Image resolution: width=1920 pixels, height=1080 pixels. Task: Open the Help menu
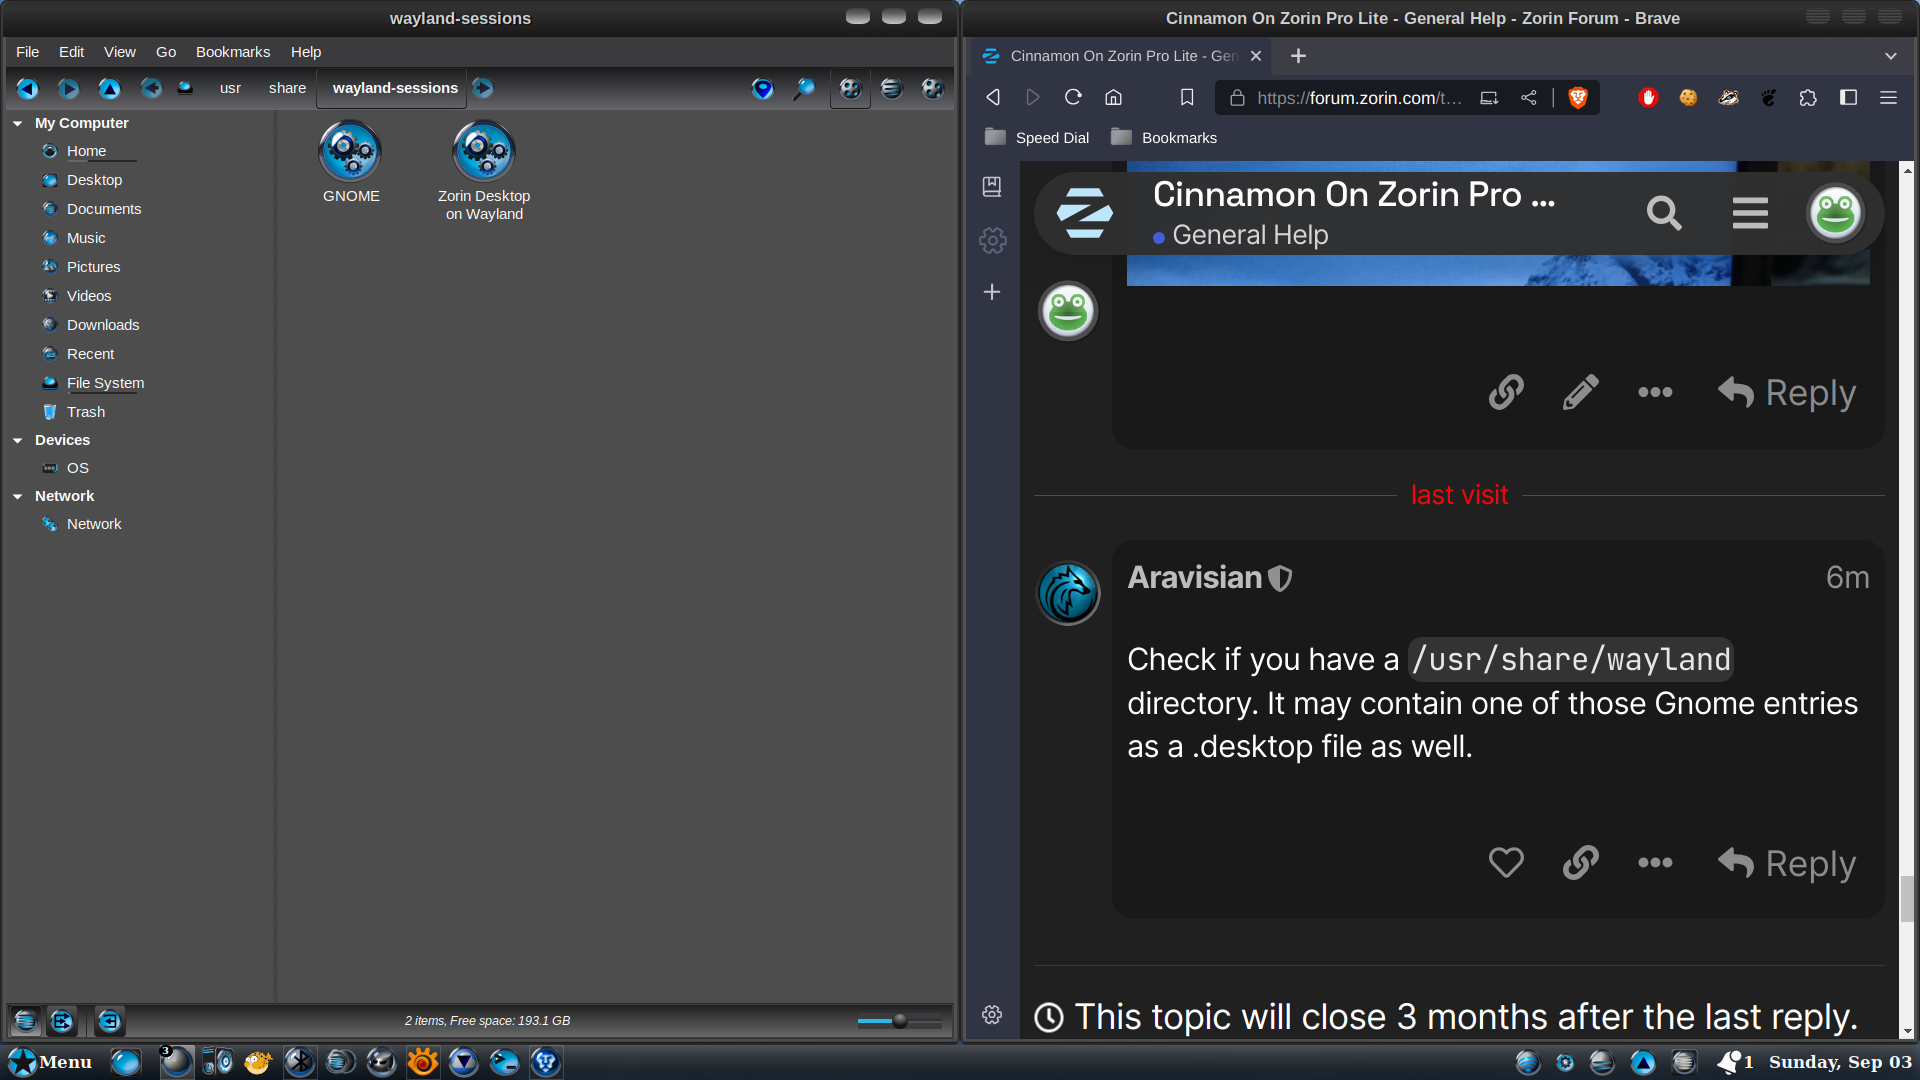pyautogui.click(x=306, y=52)
